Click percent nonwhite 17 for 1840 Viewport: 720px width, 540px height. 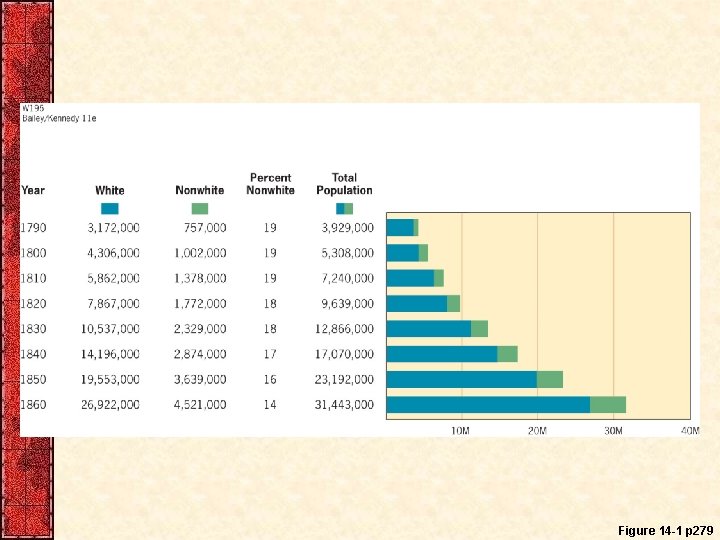(270, 354)
